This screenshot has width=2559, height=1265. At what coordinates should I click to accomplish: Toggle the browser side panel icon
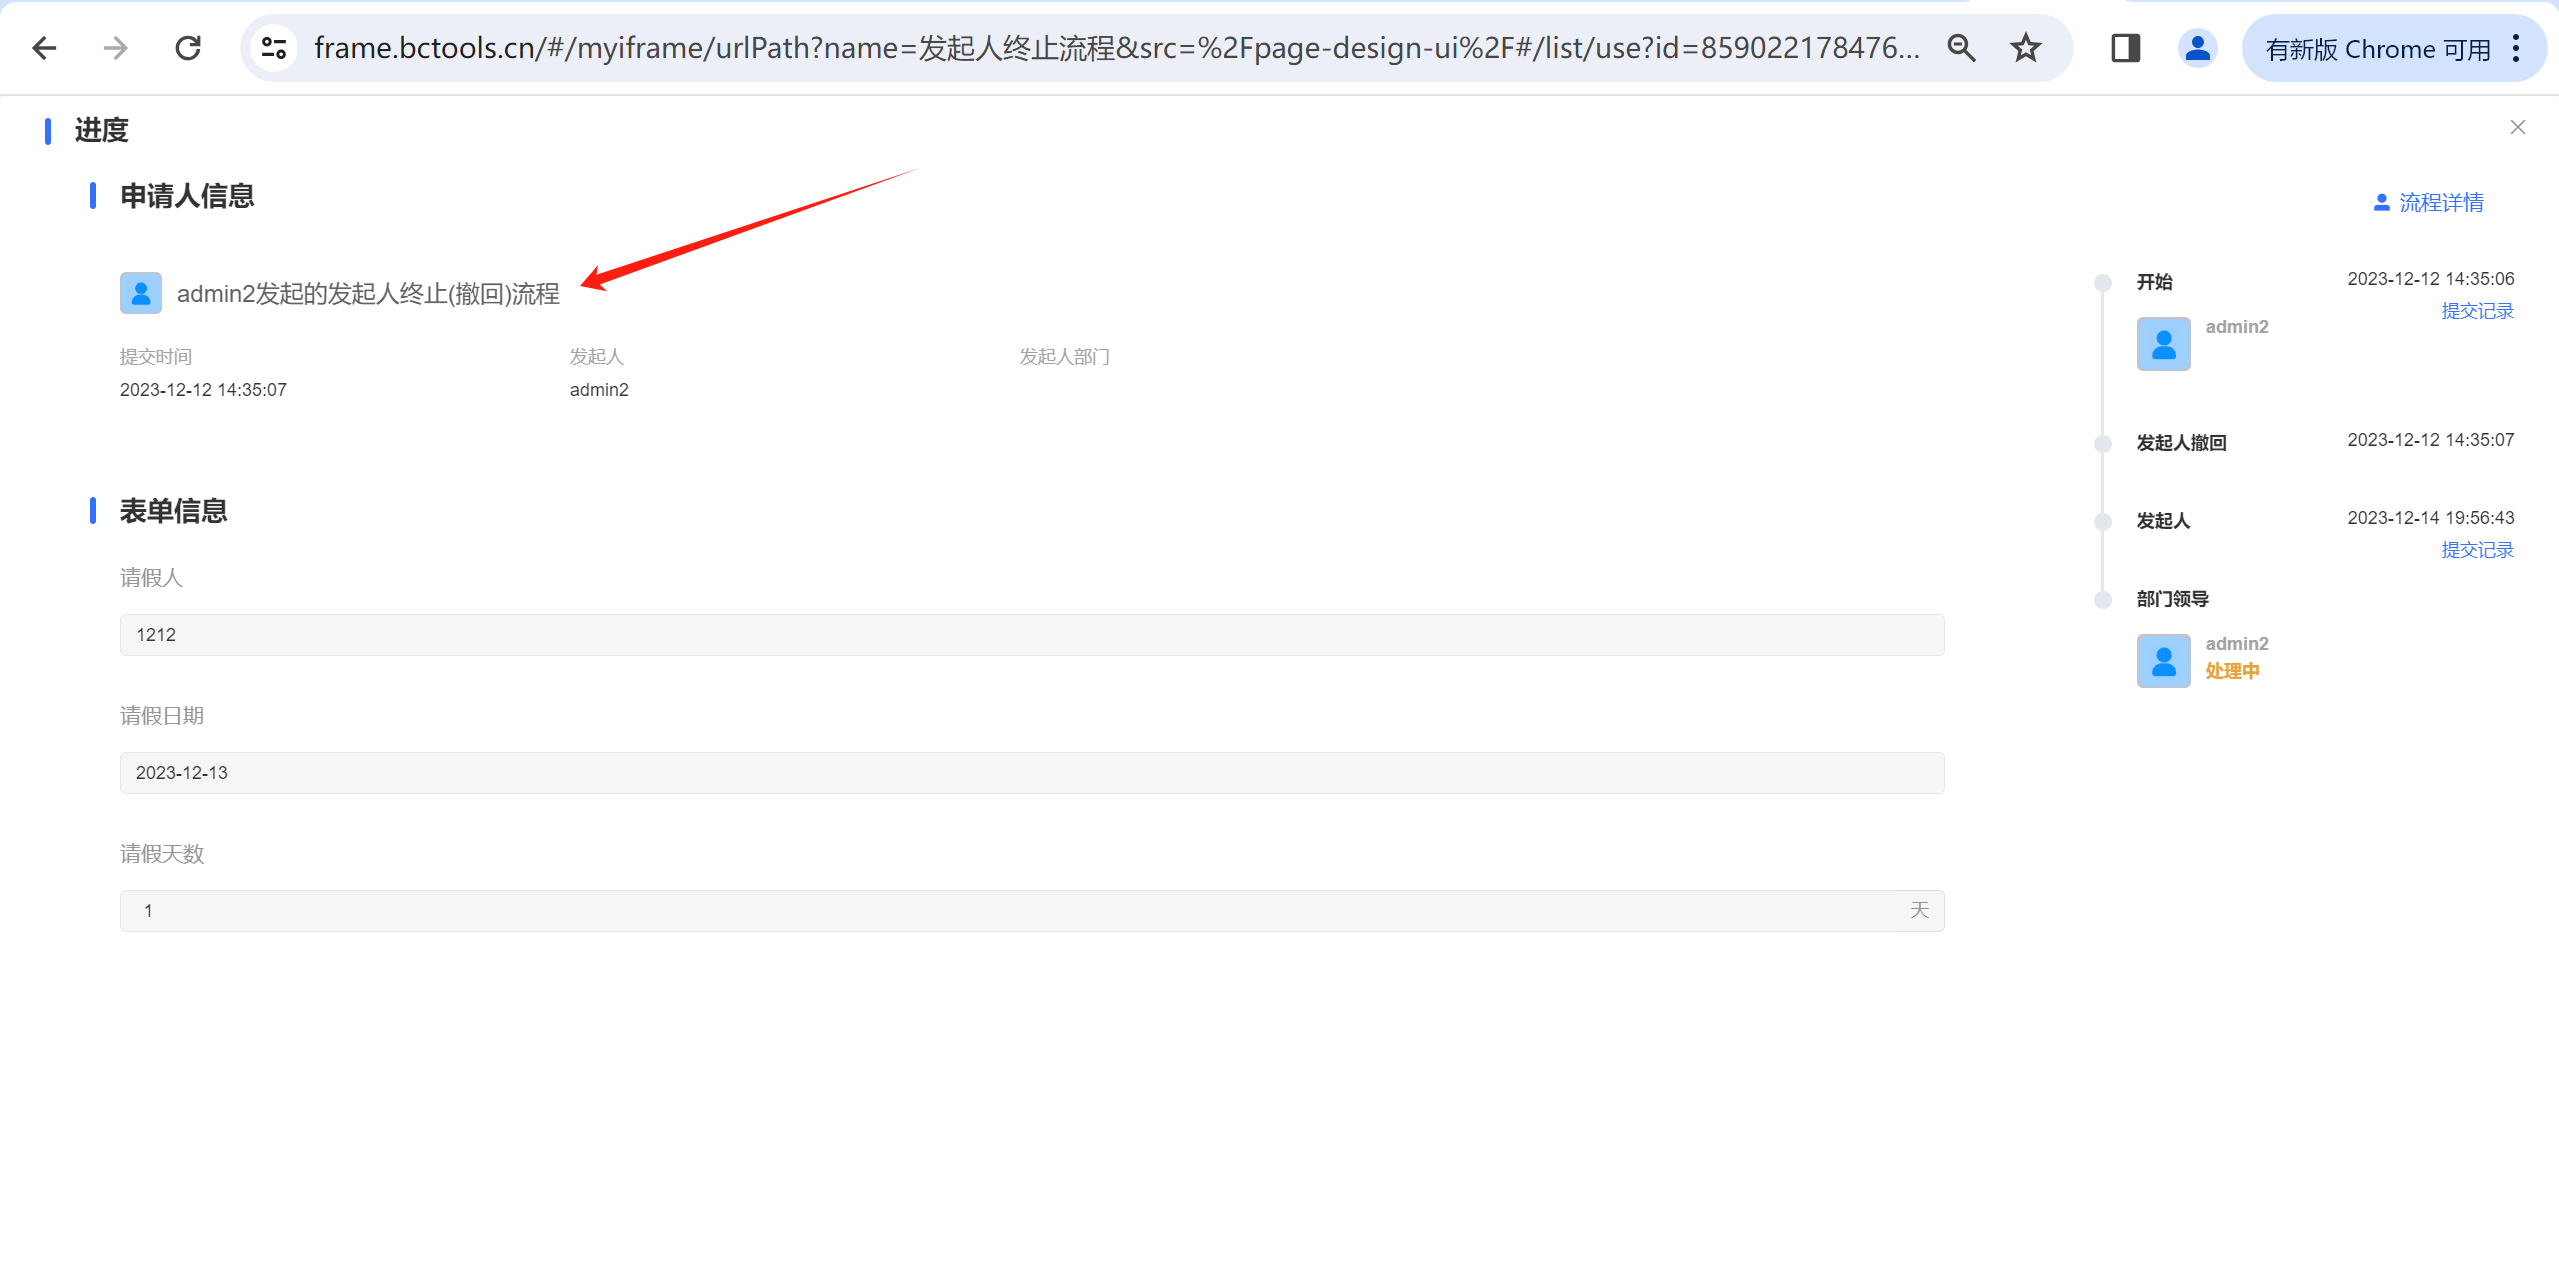tap(2125, 48)
